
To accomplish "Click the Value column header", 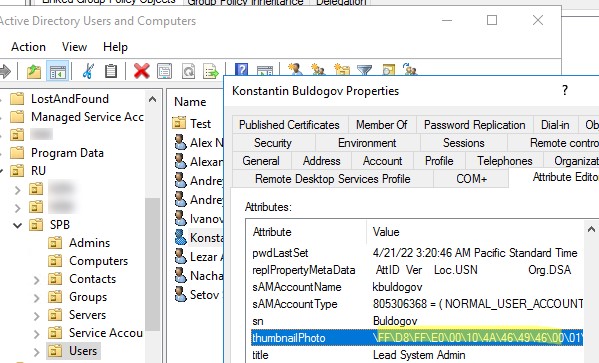I will (x=476, y=232).
